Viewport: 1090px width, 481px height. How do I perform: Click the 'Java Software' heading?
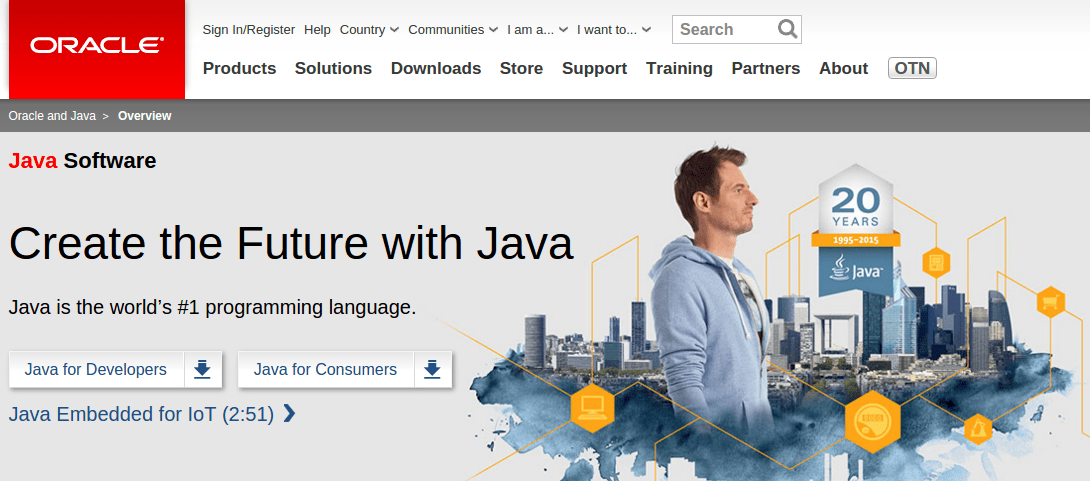point(82,161)
